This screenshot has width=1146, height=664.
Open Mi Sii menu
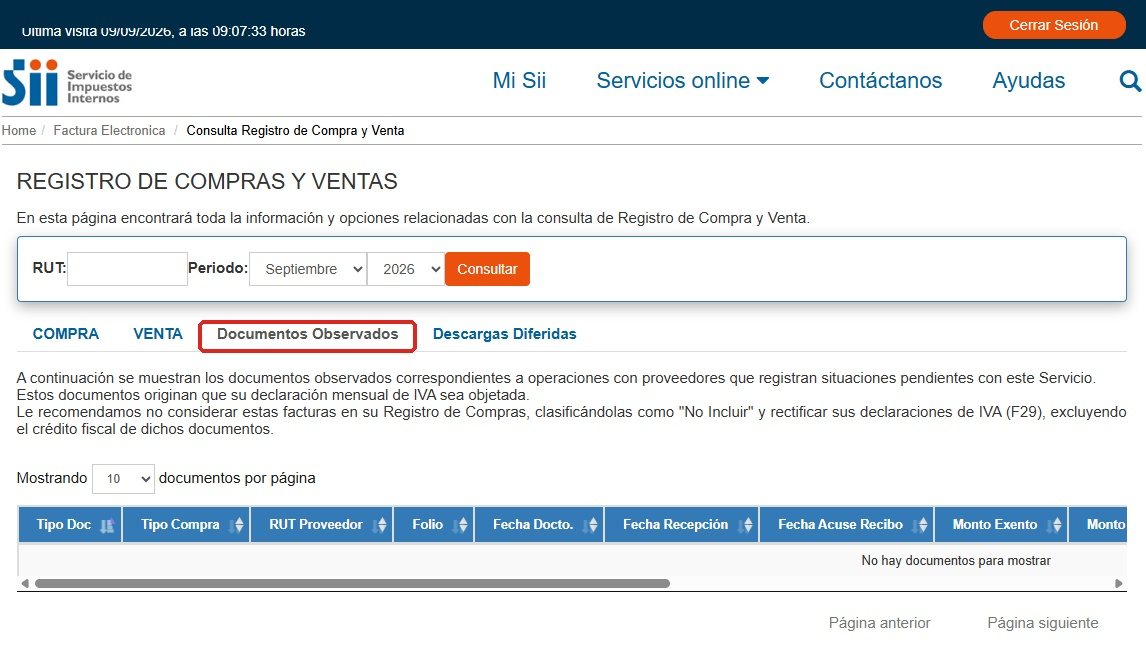pyautogui.click(x=519, y=80)
